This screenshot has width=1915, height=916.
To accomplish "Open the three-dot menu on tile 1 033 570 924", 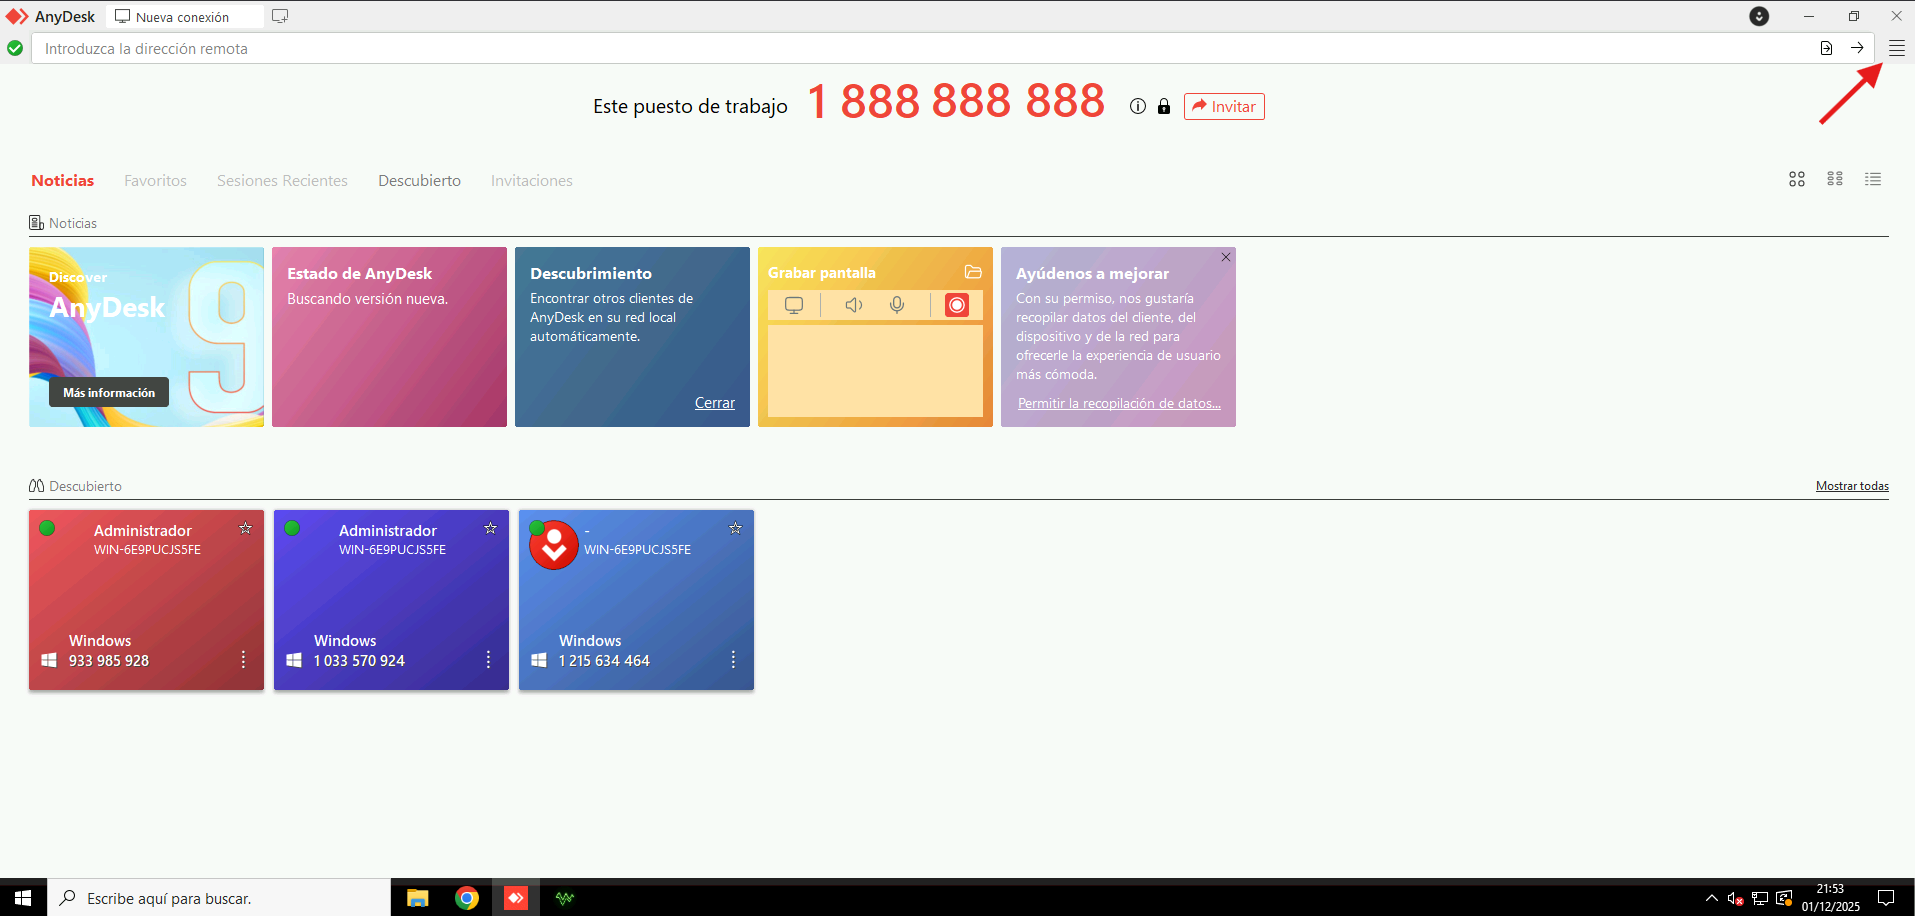I will point(487,660).
